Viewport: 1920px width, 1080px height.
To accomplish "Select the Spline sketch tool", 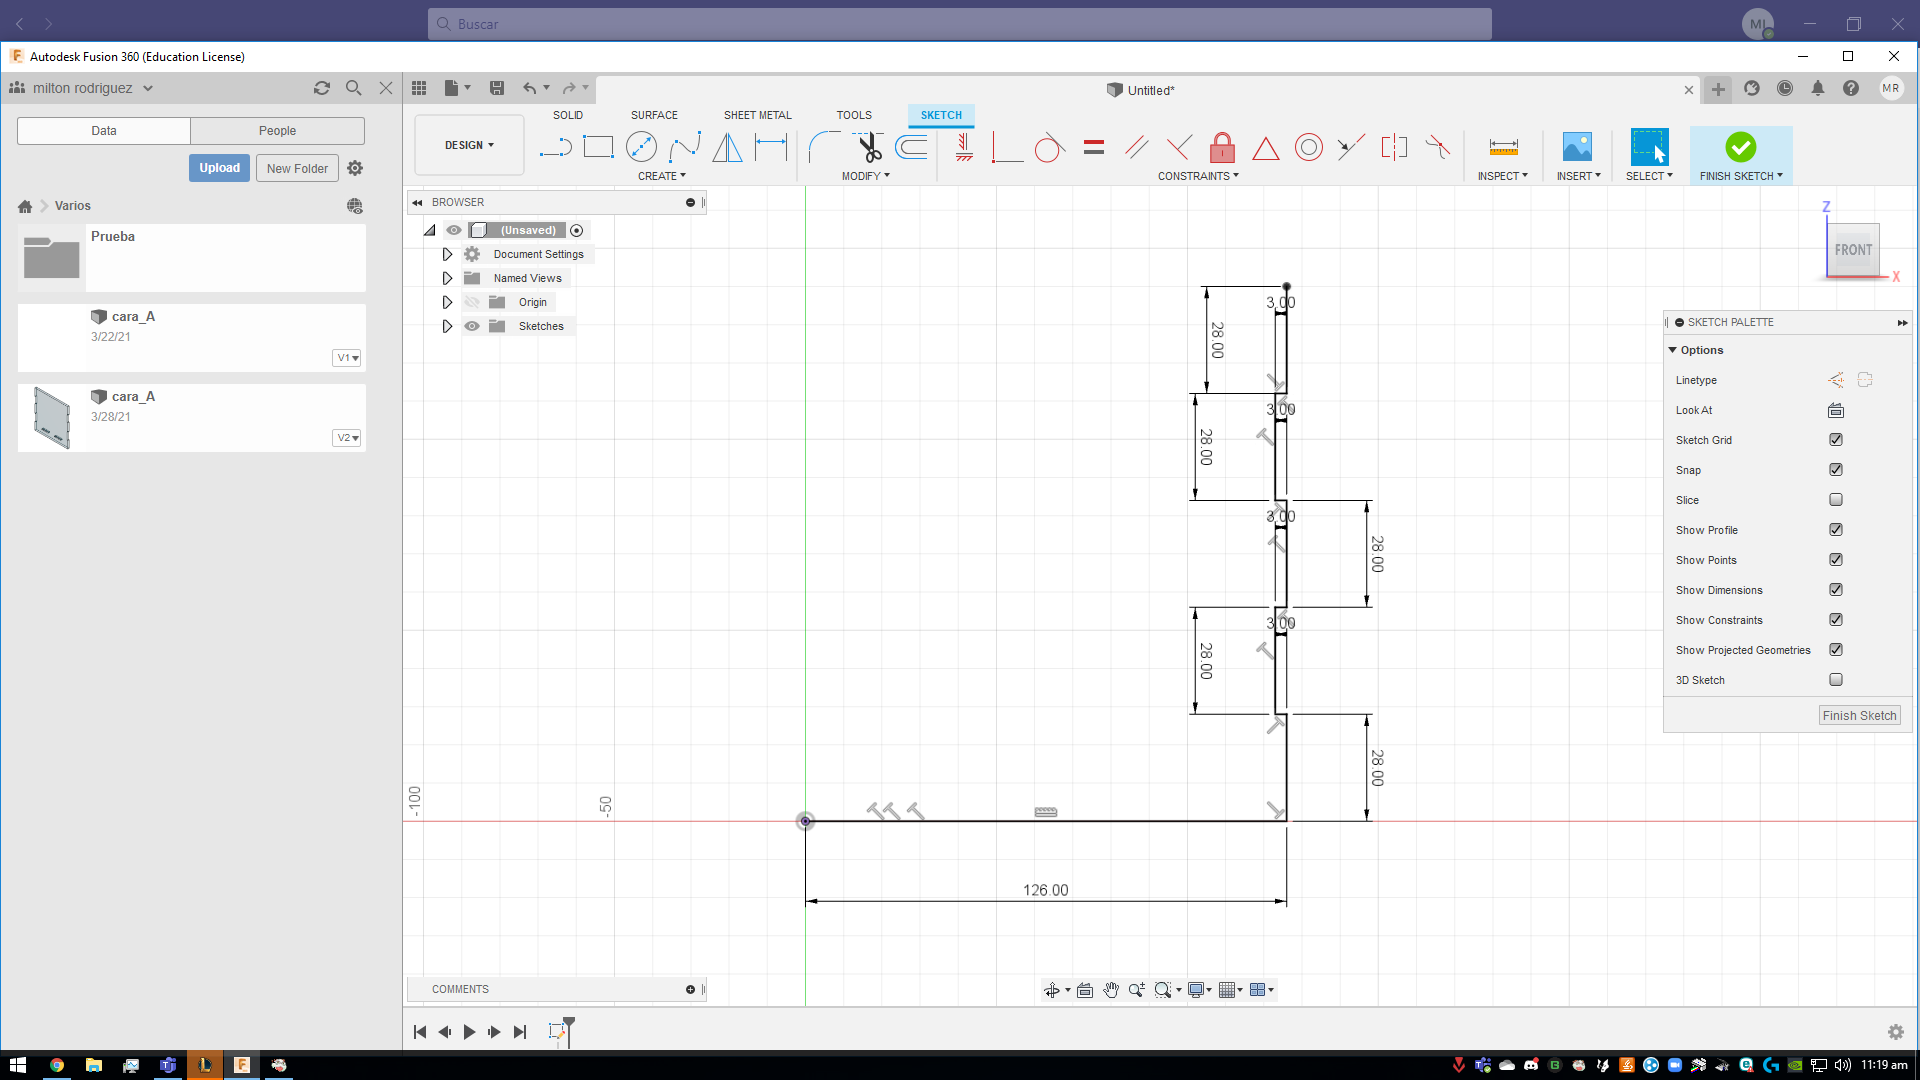I will point(685,148).
